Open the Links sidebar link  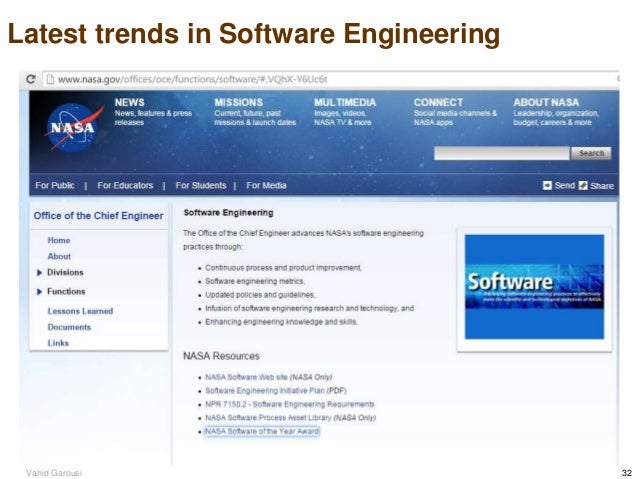tap(58, 343)
